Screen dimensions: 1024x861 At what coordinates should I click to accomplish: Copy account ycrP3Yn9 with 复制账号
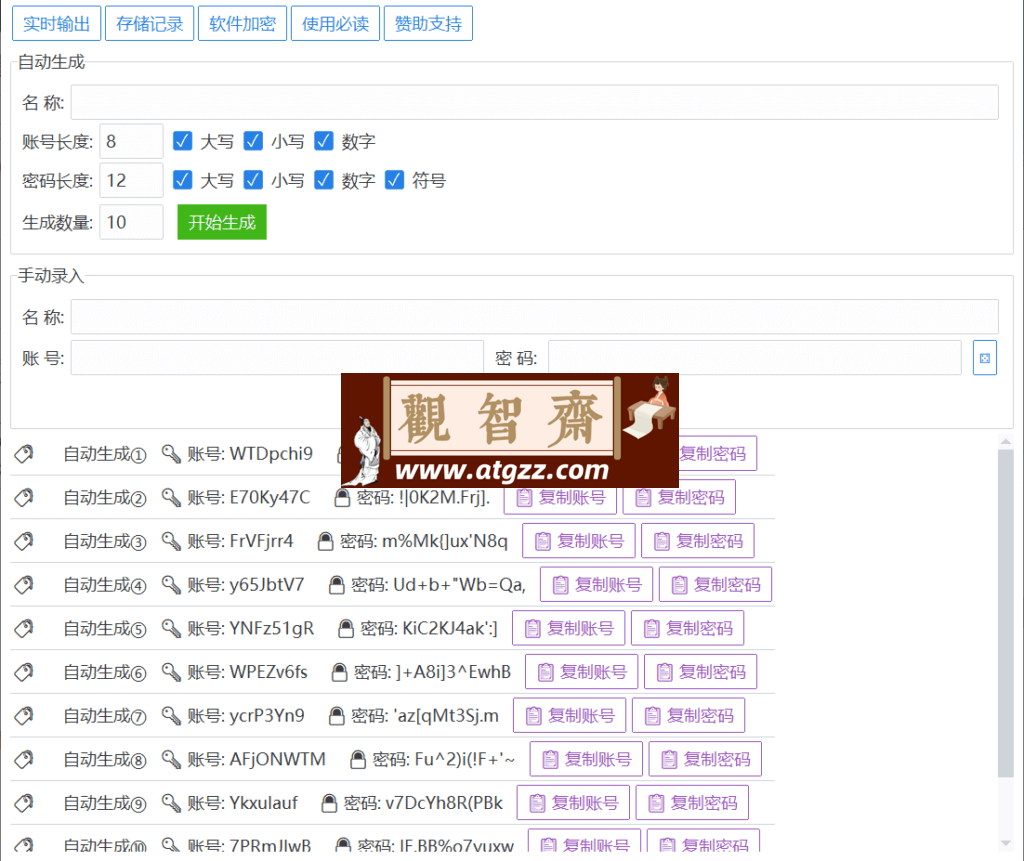[x=569, y=715]
